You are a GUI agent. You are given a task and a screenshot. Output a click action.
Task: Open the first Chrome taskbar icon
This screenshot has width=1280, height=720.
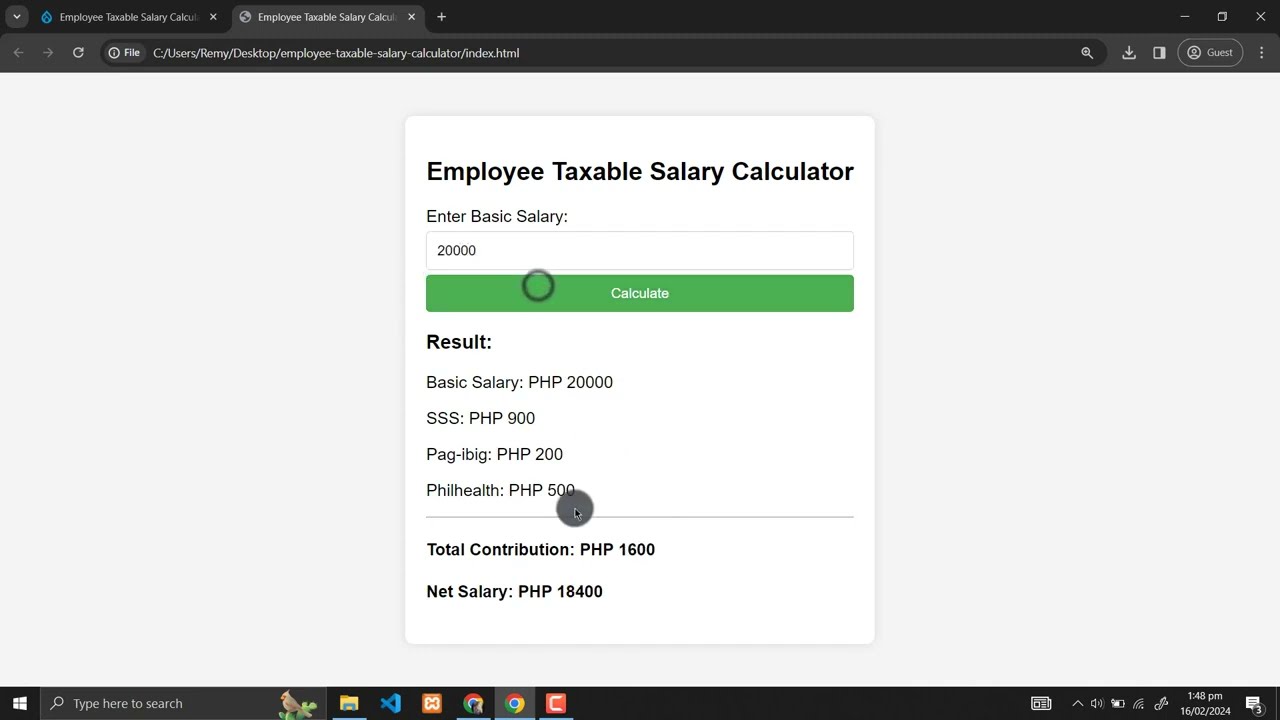pos(473,704)
